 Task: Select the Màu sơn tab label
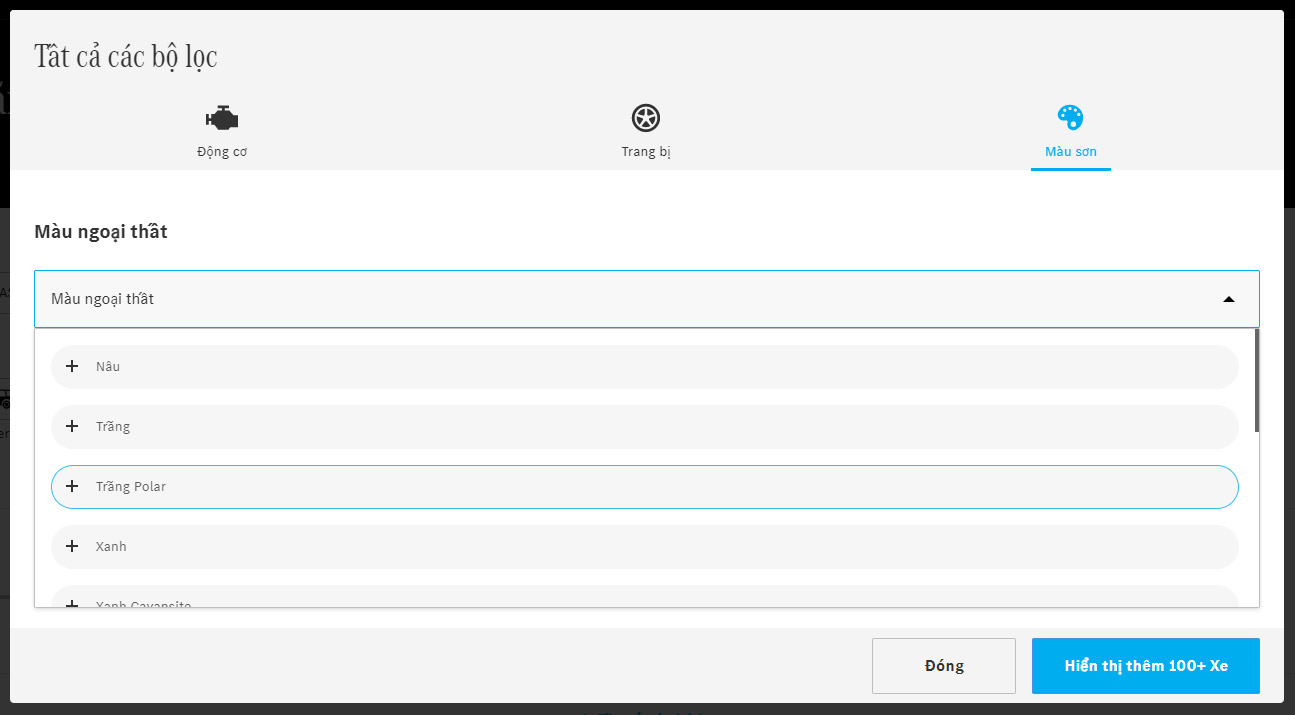[1070, 152]
